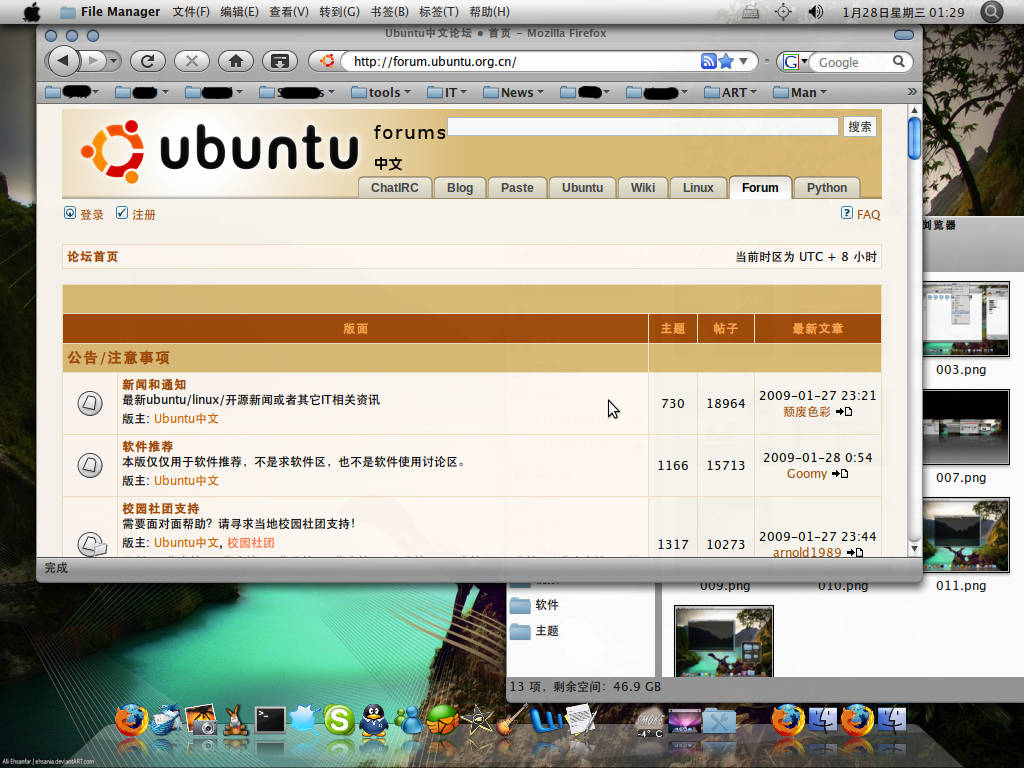Click the 搜索 search button
1024x768 pixels.
(x=859, y=127)
